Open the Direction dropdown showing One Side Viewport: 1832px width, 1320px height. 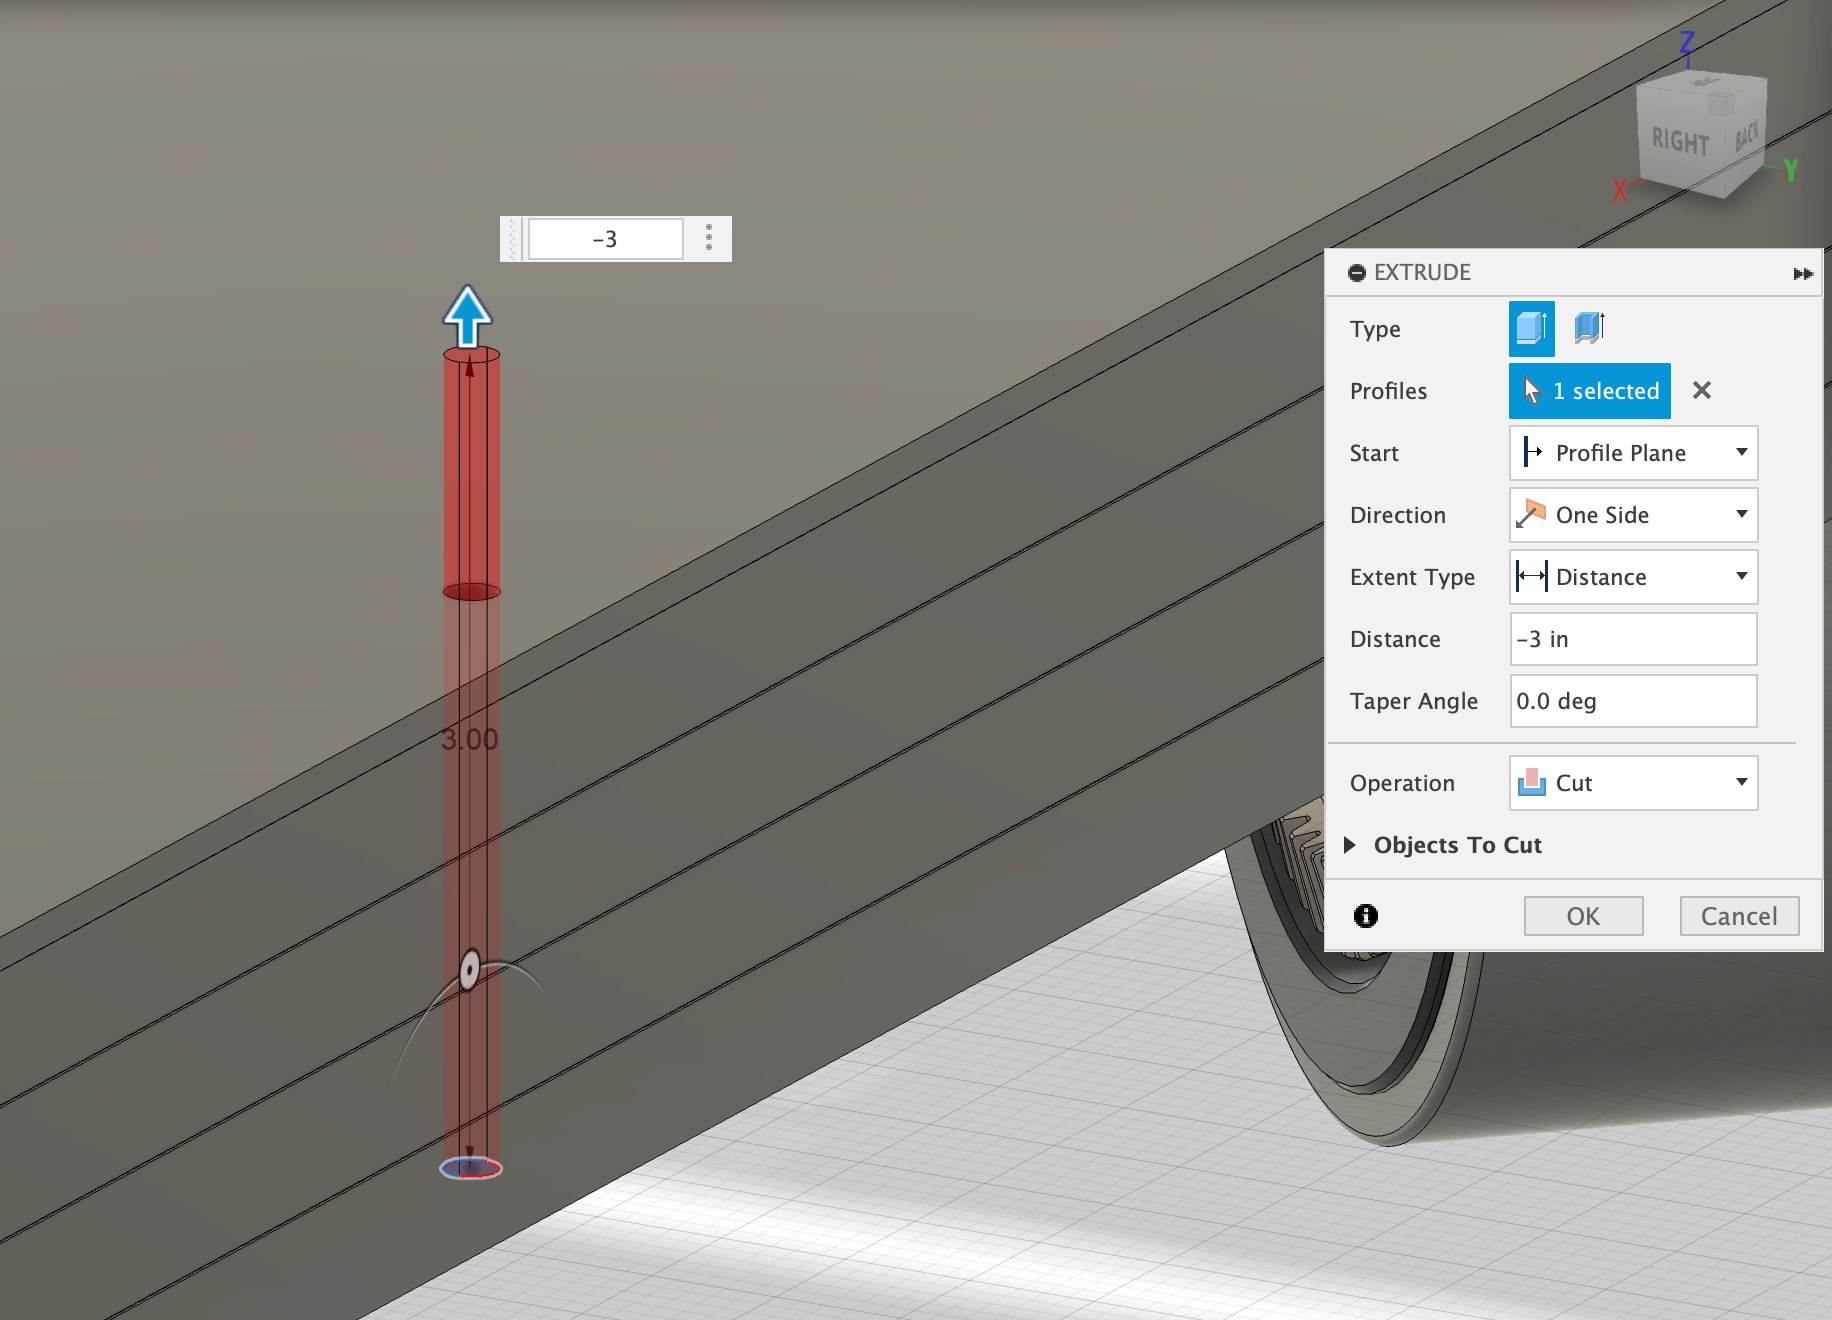point(1633,515)
